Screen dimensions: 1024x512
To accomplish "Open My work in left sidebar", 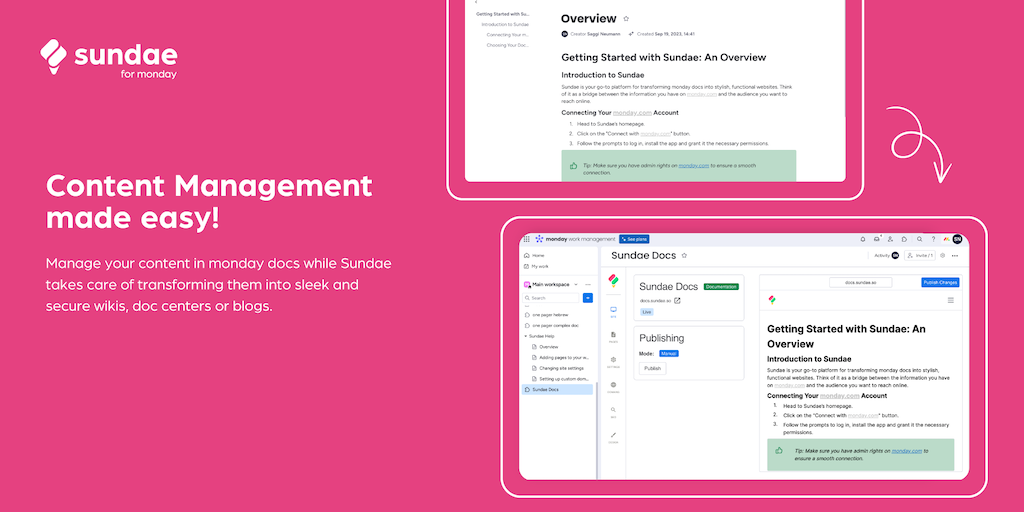I will [536, 266].
